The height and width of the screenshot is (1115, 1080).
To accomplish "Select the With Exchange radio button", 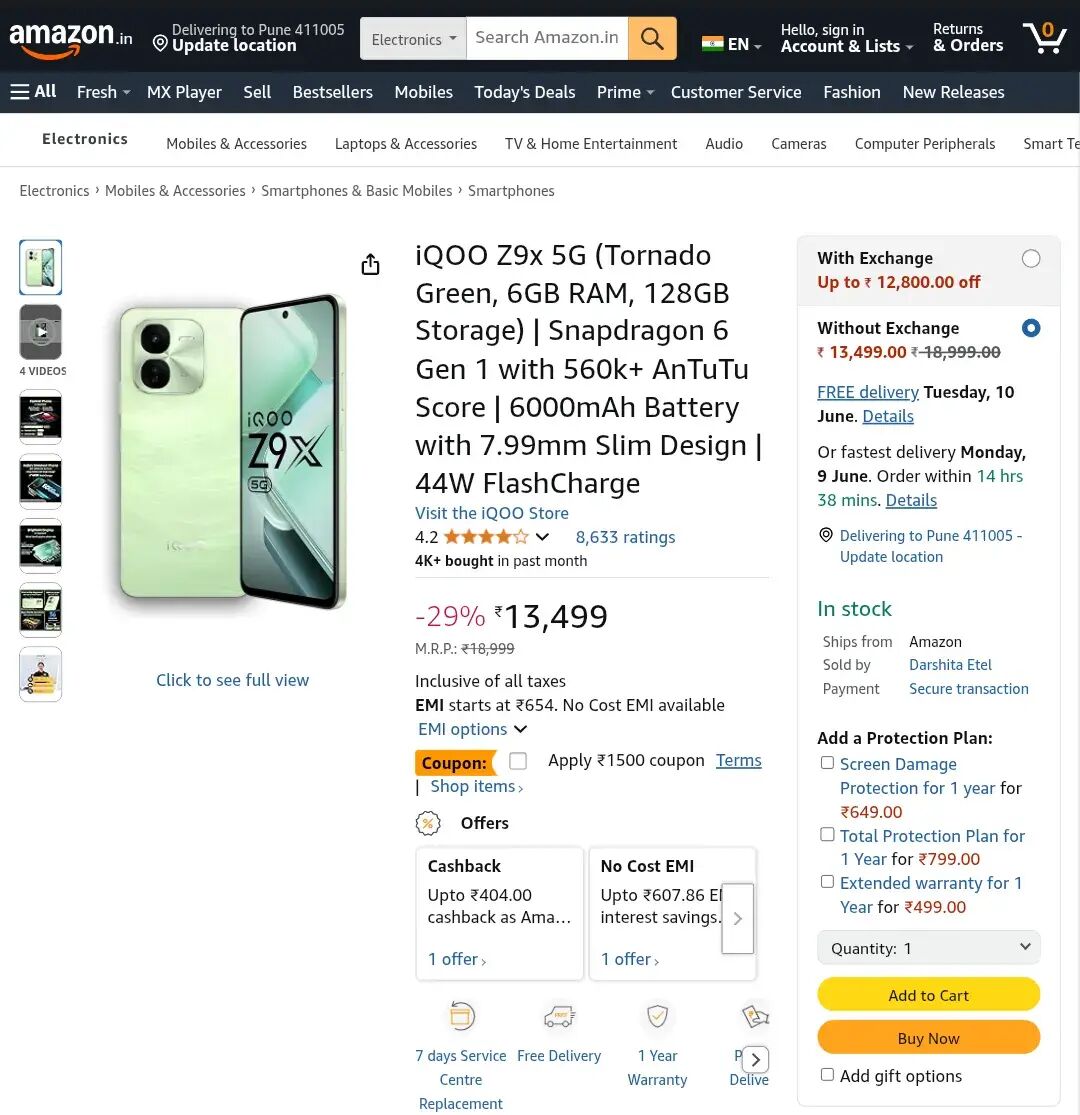I will 1031,259.
